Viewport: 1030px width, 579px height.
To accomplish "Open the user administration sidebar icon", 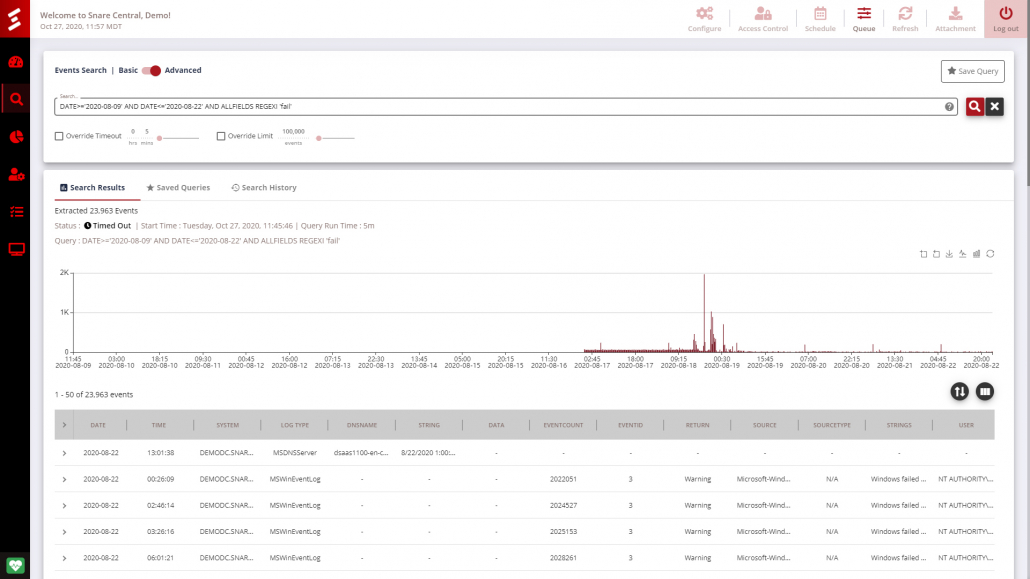I will pyautogui.click(x=16, y=174).
